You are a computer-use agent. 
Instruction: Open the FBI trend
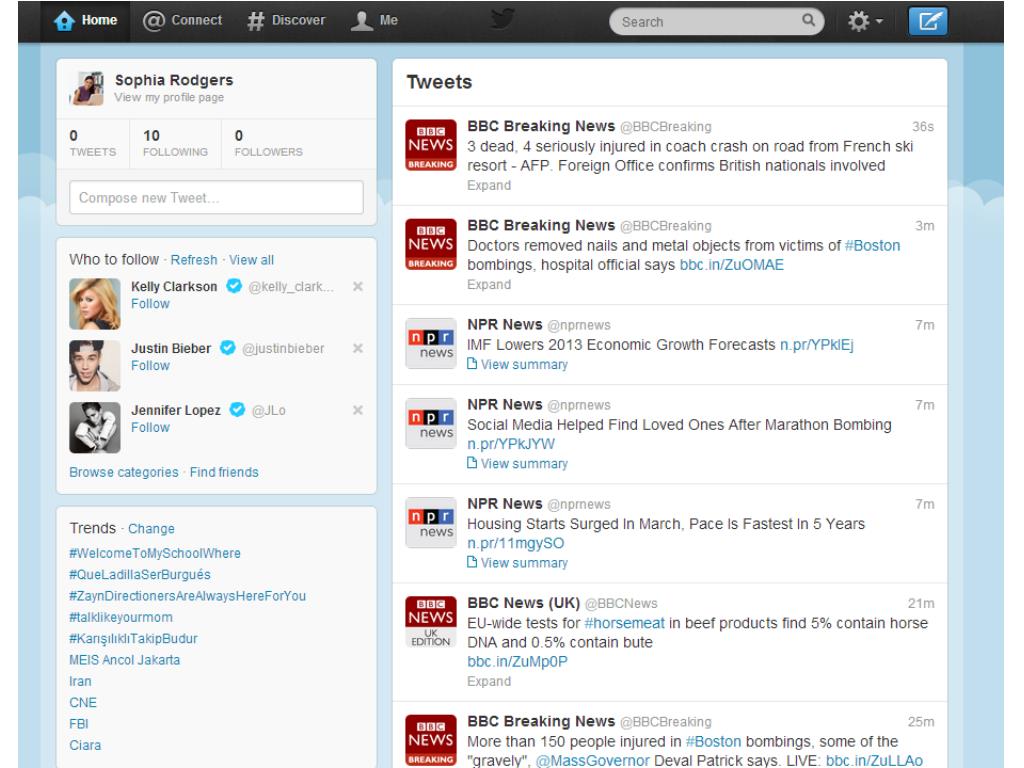[79, 724]
